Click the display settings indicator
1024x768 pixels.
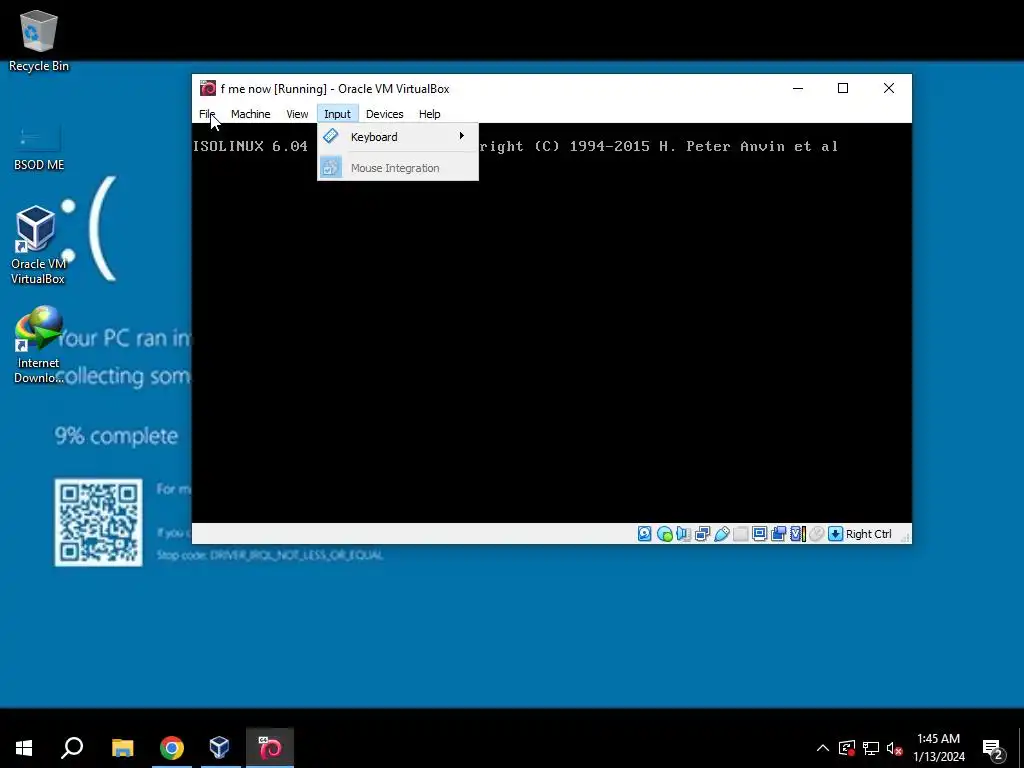[760, 534]
